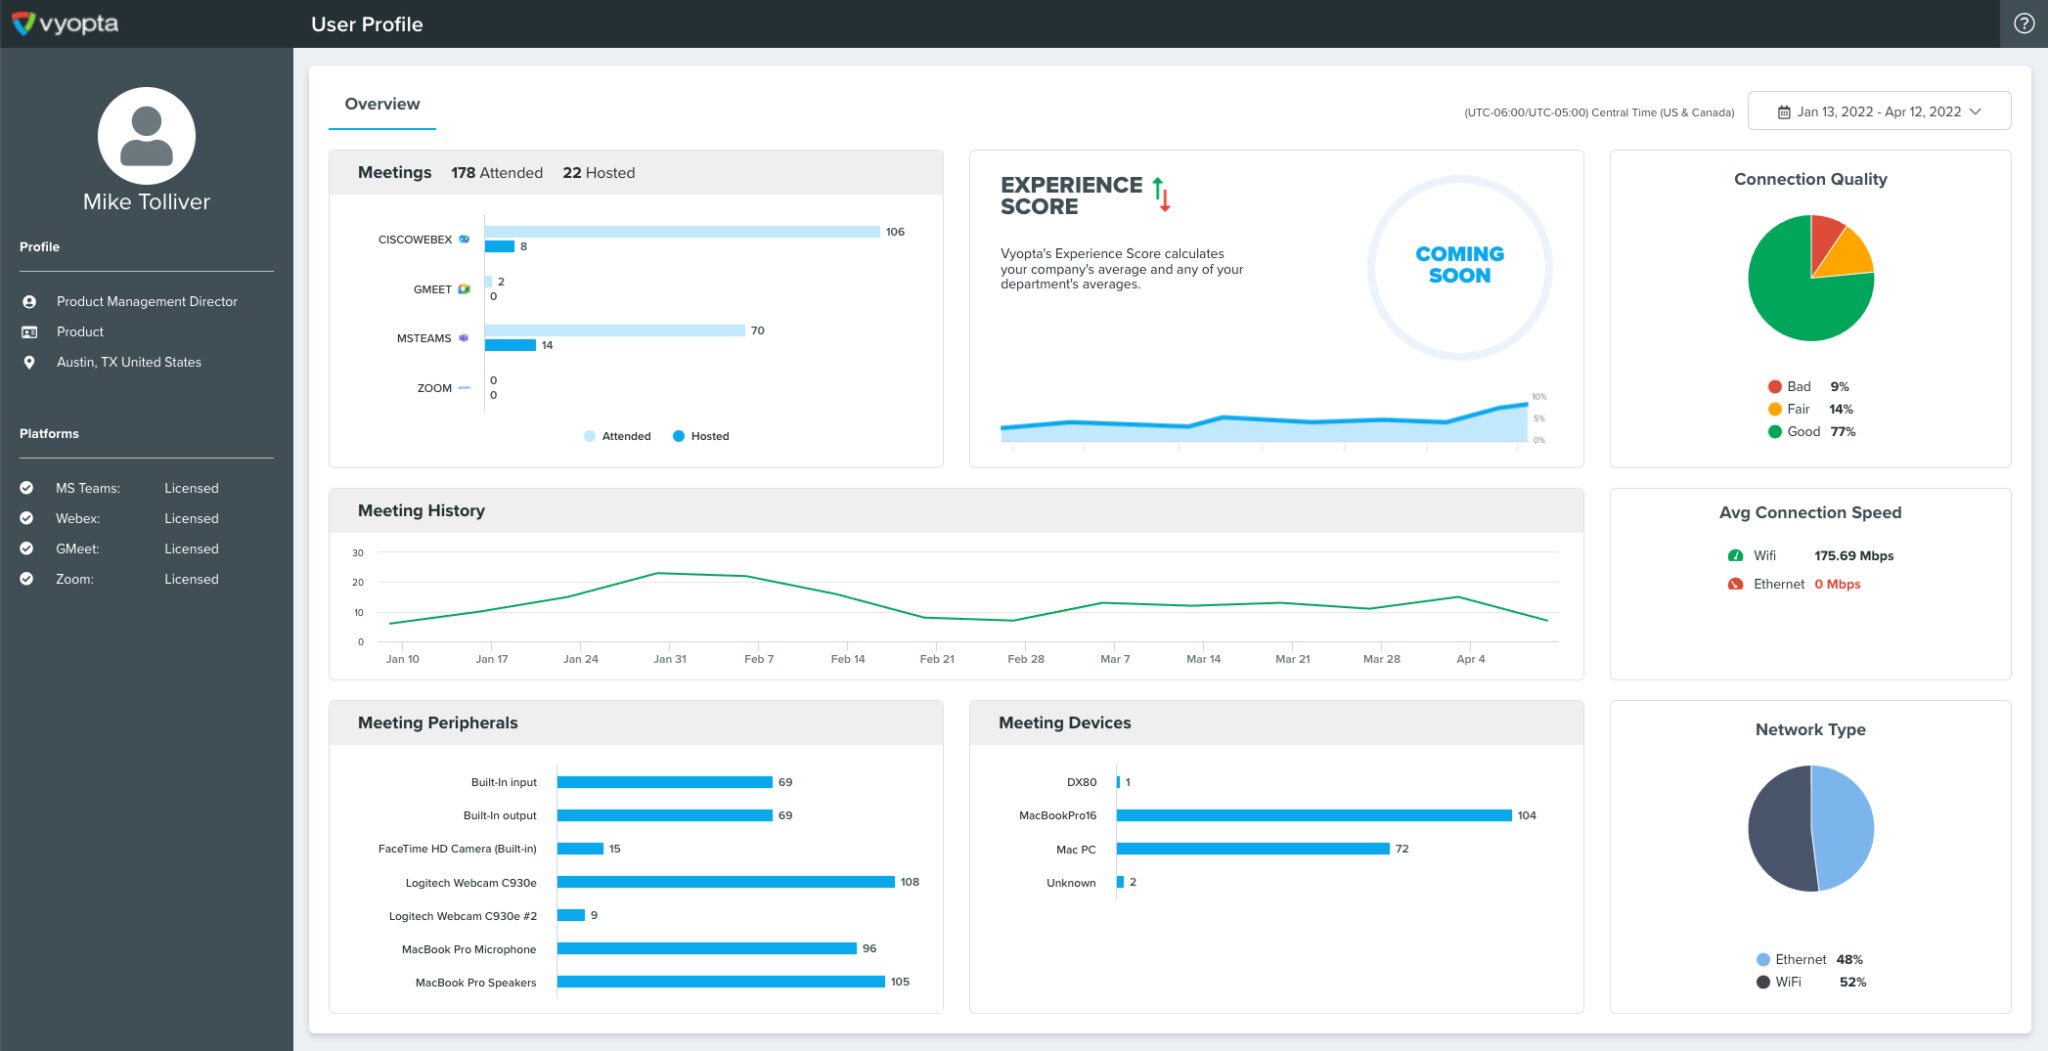Image resolution: width=2048 pixels, height=1051 pixels.
Task: Click the GMeet platform icon in Meetings chart
Action: [464, 289]
